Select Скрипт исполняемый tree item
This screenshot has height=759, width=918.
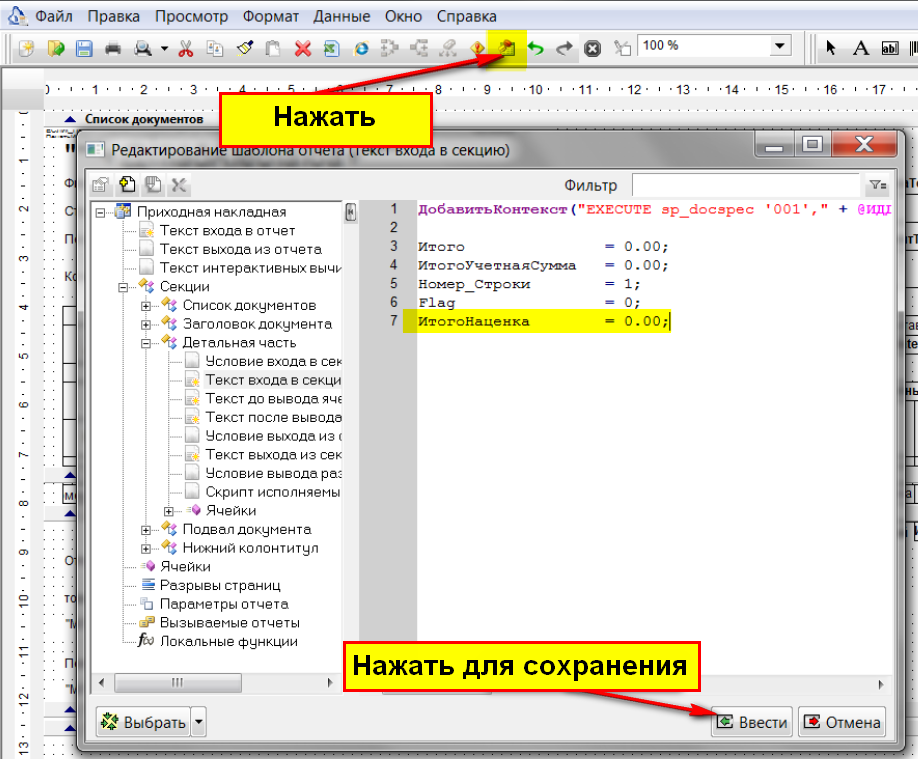pos(273,493)
